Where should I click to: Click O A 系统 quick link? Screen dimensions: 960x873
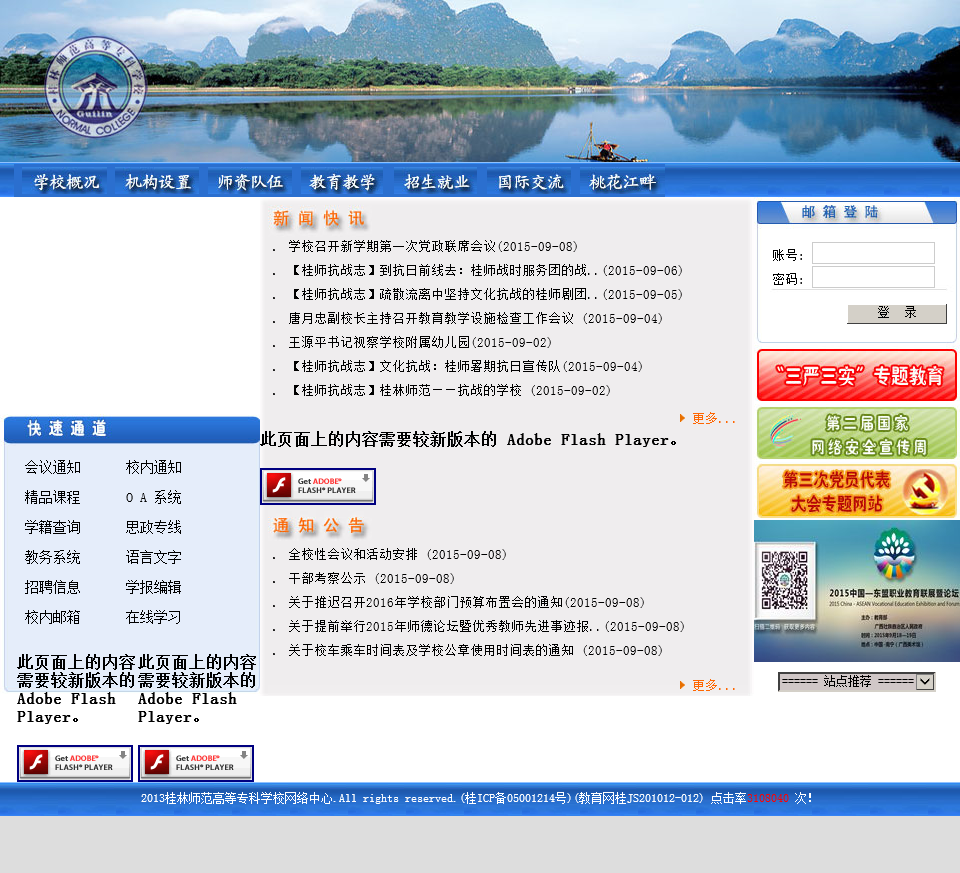154,498
